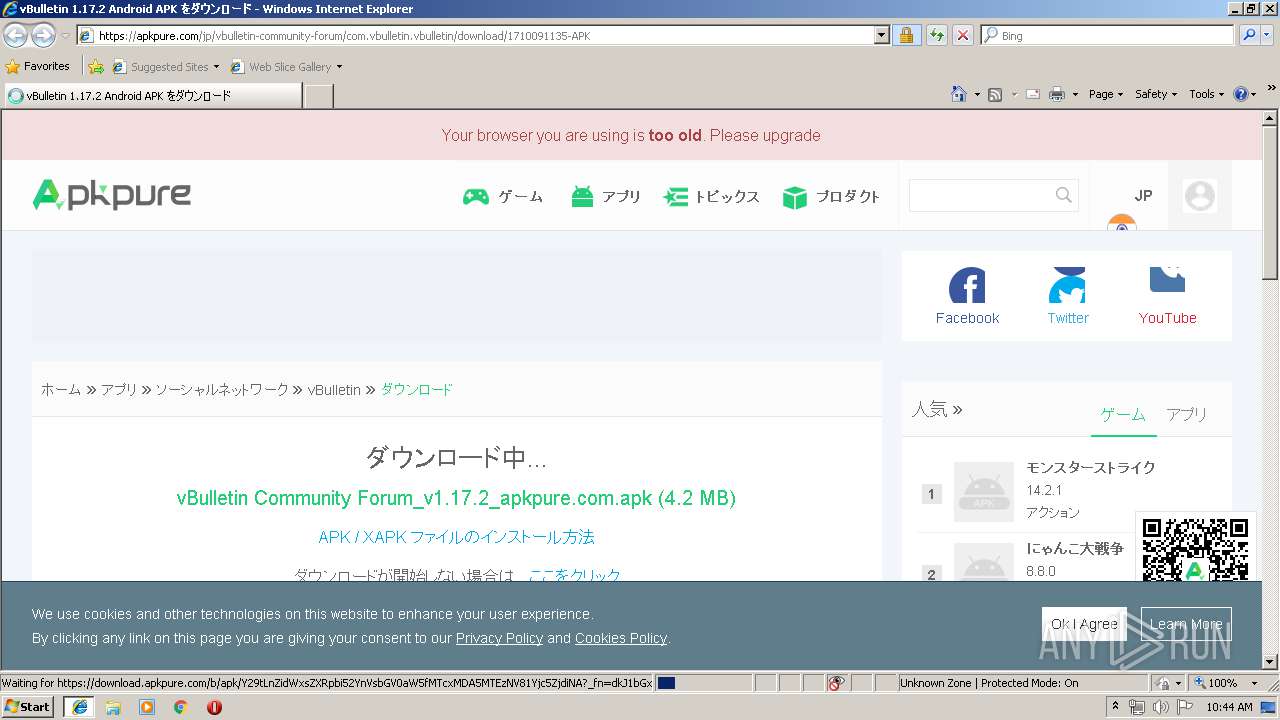Image resolution: width=1280 pixels, height=720 pixels.
Task: Stop loading with the red X button
Action: tap(963, 35)
